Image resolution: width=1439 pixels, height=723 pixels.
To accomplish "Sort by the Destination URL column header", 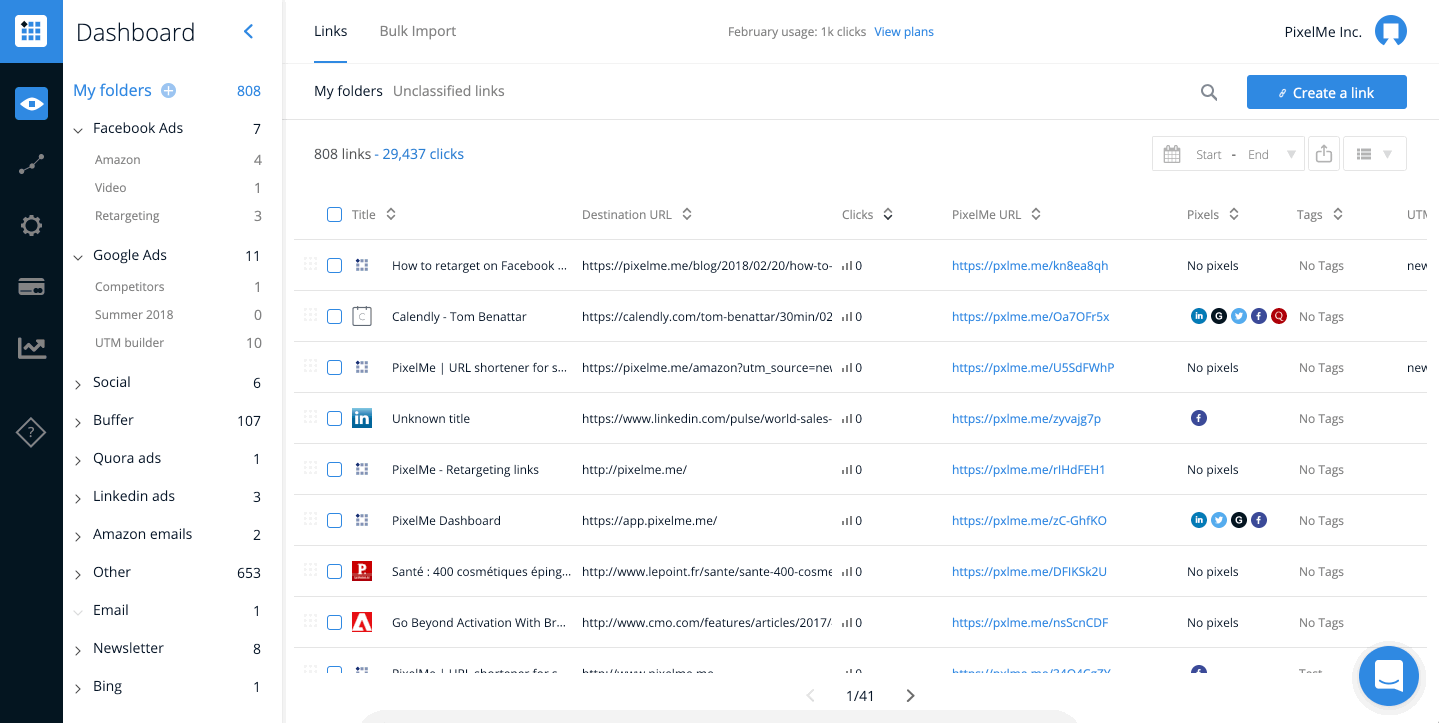I will [637, 214].
